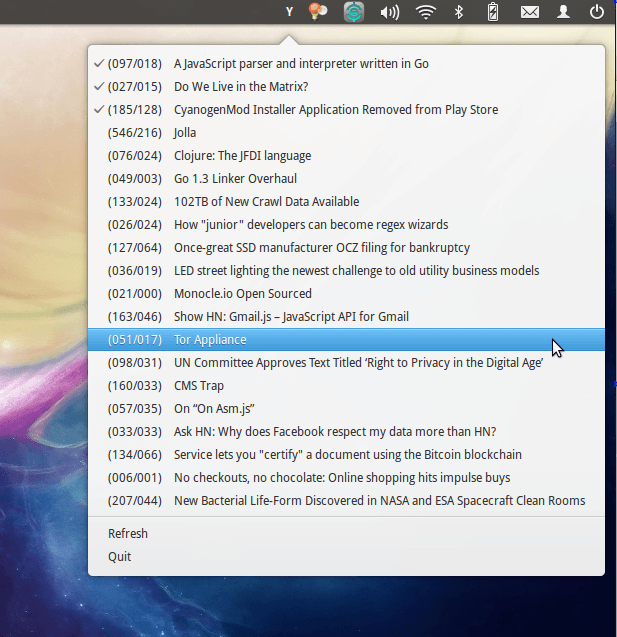The width and height of the screenshot is (617, 637).
Task: Open the volume sound indicator
Action: (390, 12)
